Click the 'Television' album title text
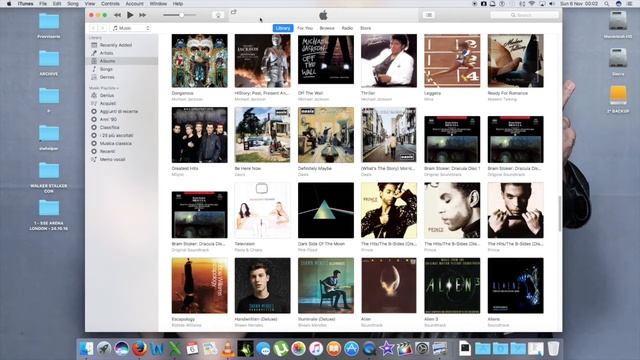 [244, 244]
